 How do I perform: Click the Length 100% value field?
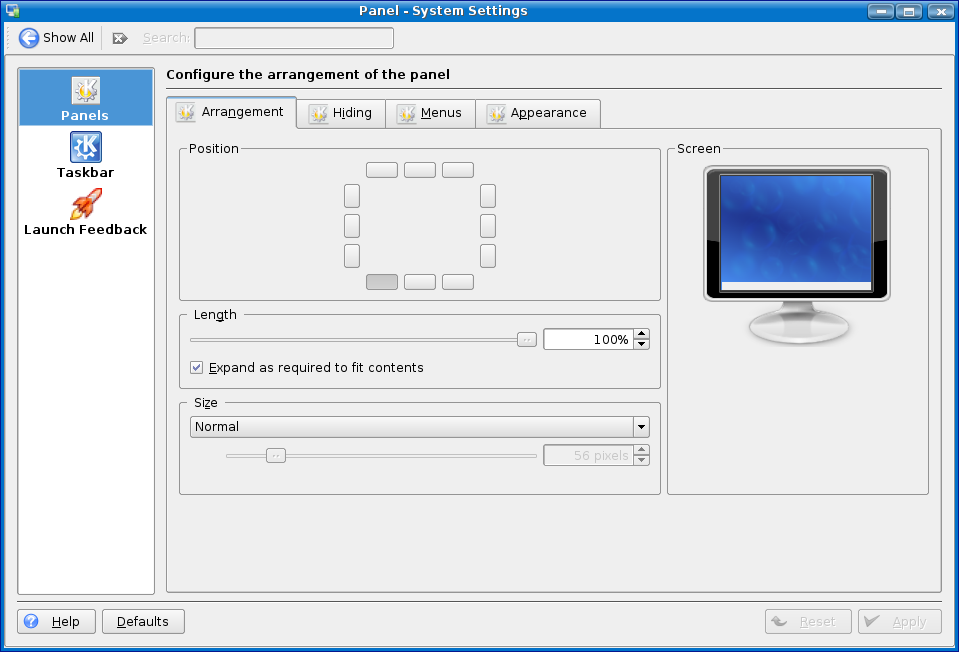(588, 339)
